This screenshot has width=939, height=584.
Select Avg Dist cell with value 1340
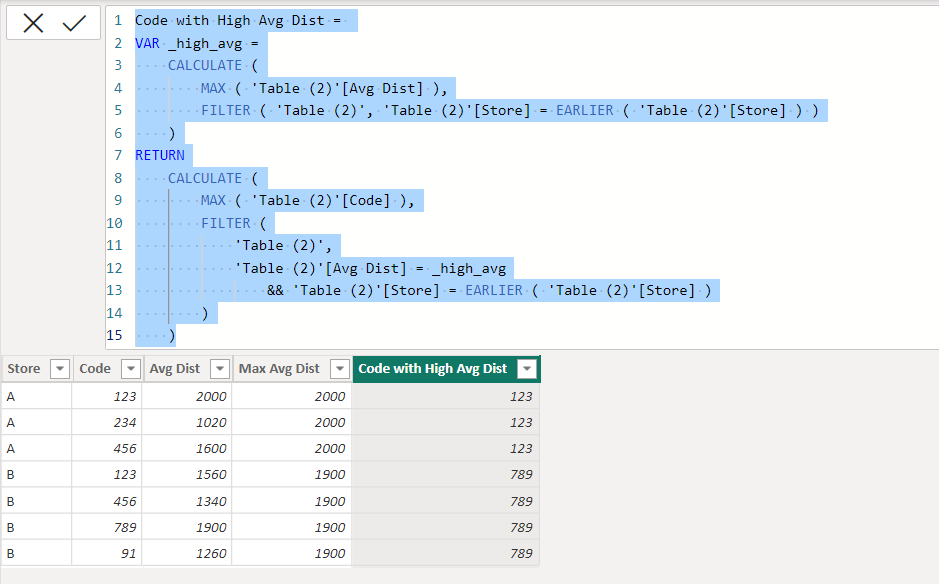(x=187, y=501)
